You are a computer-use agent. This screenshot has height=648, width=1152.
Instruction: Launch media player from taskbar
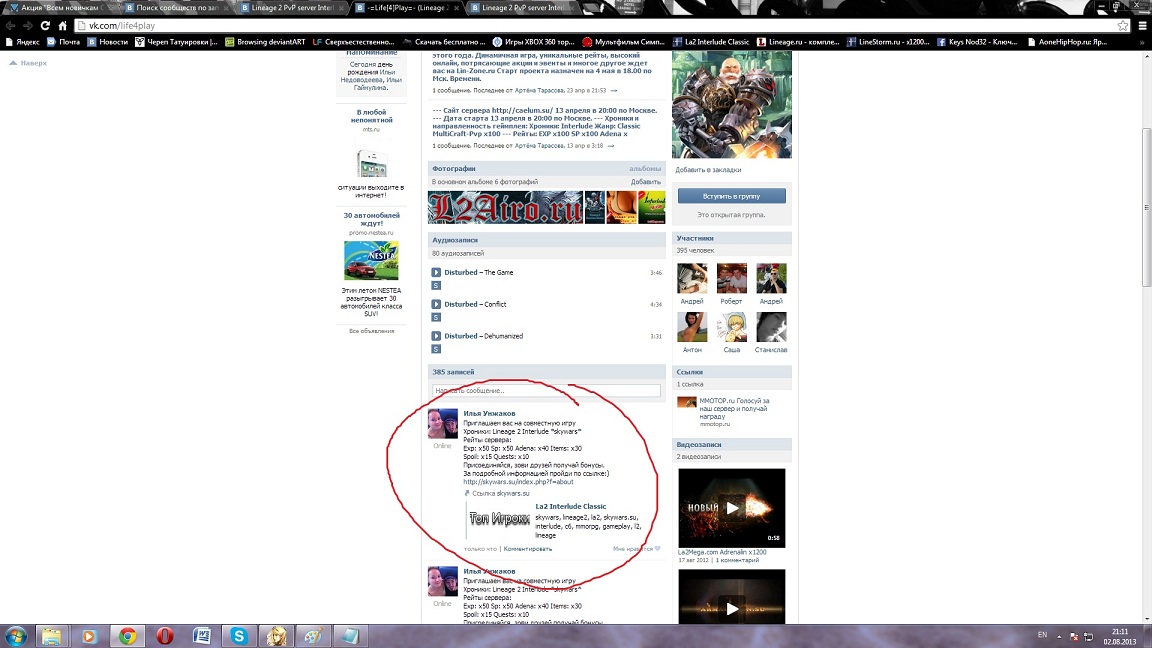pyautogui.click(x=89, y=636)
